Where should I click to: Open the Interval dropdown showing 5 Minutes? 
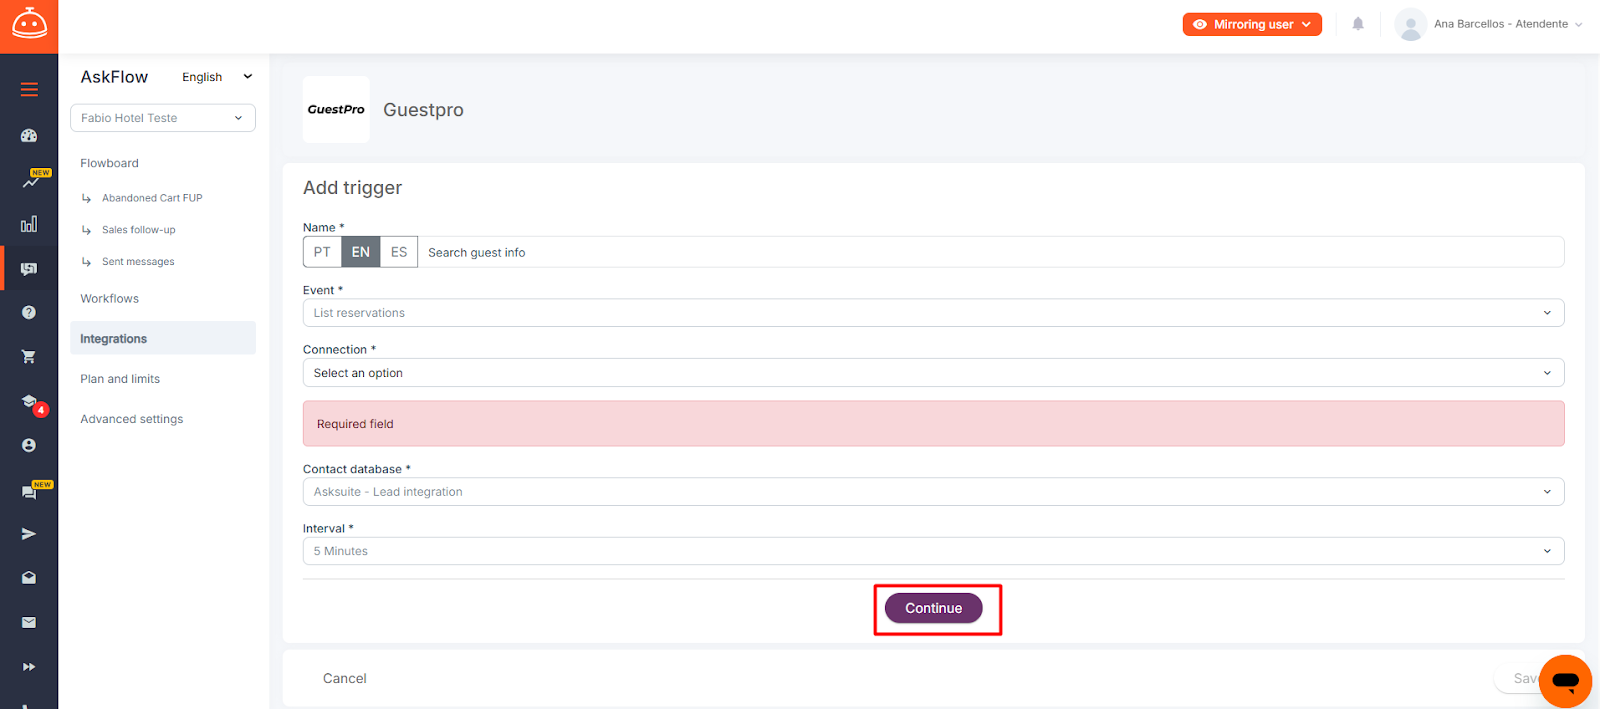[933, 551]
